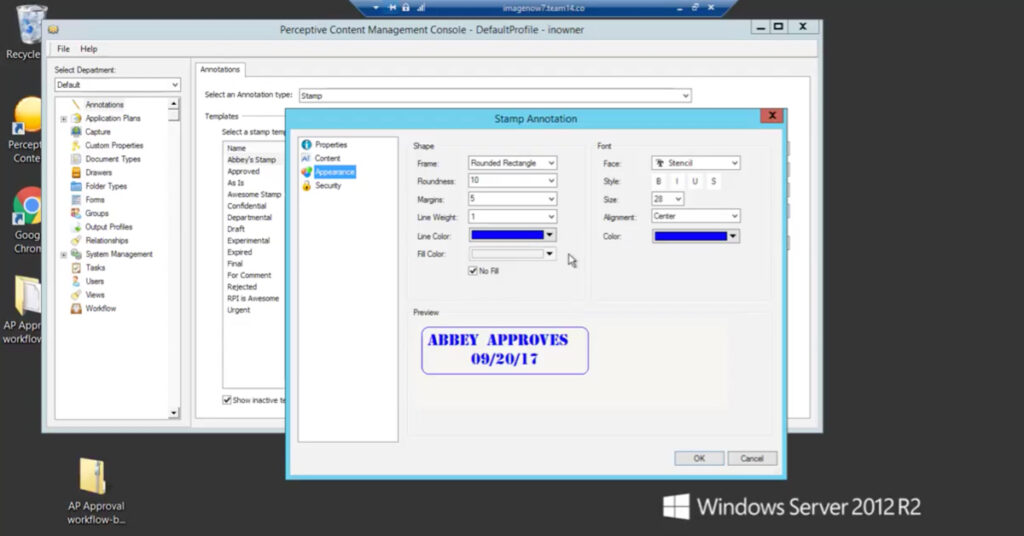This screenshot has width=1024, height=536.
Task: Switch to the Annotations tab
Action: [x=219, y=70]
